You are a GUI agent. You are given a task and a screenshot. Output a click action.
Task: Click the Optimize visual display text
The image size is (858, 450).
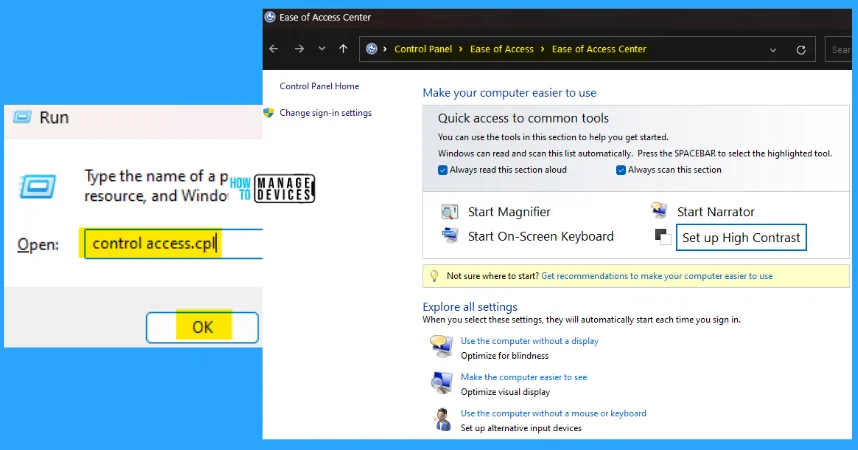click(505, 392)
